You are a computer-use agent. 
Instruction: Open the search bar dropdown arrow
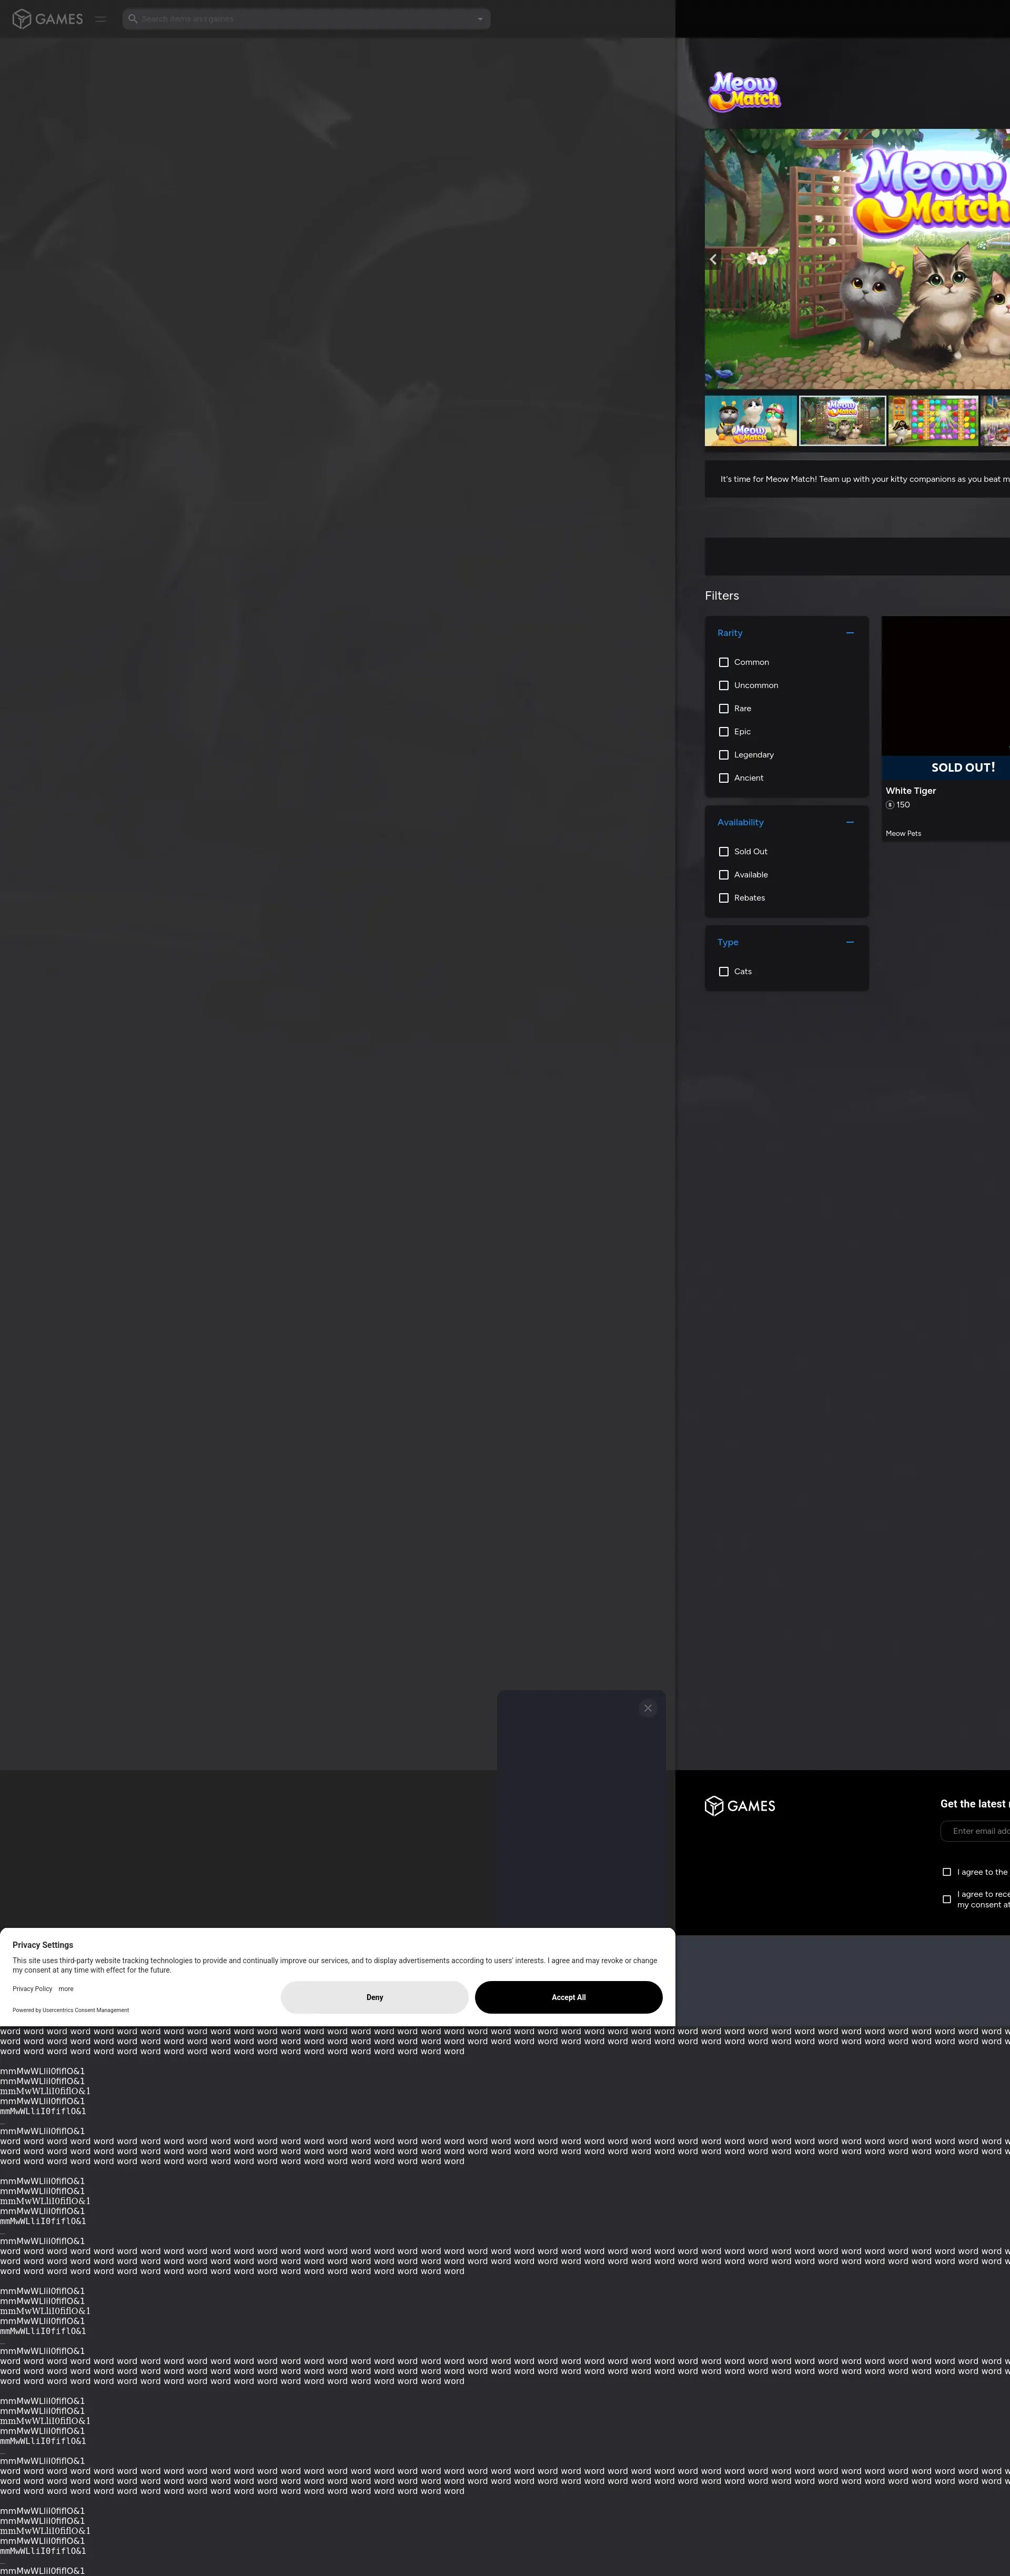480,19
